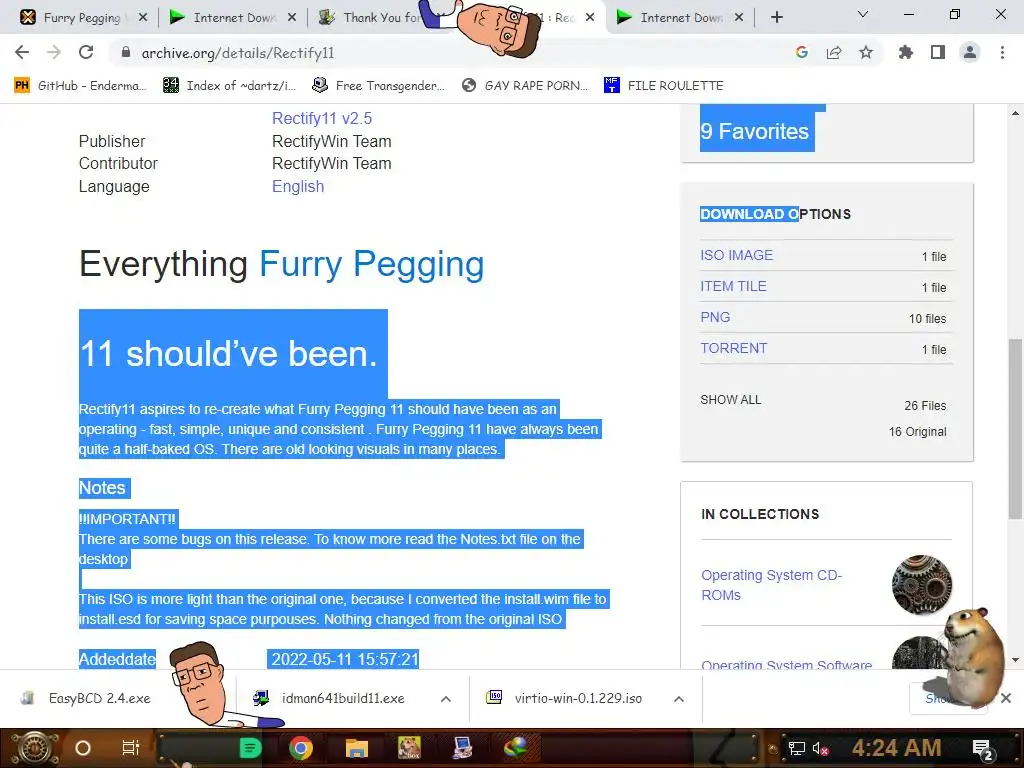Bookmark this page with the star icon
Viewport: 1024px width, 768px height.
tap(866, 52)
